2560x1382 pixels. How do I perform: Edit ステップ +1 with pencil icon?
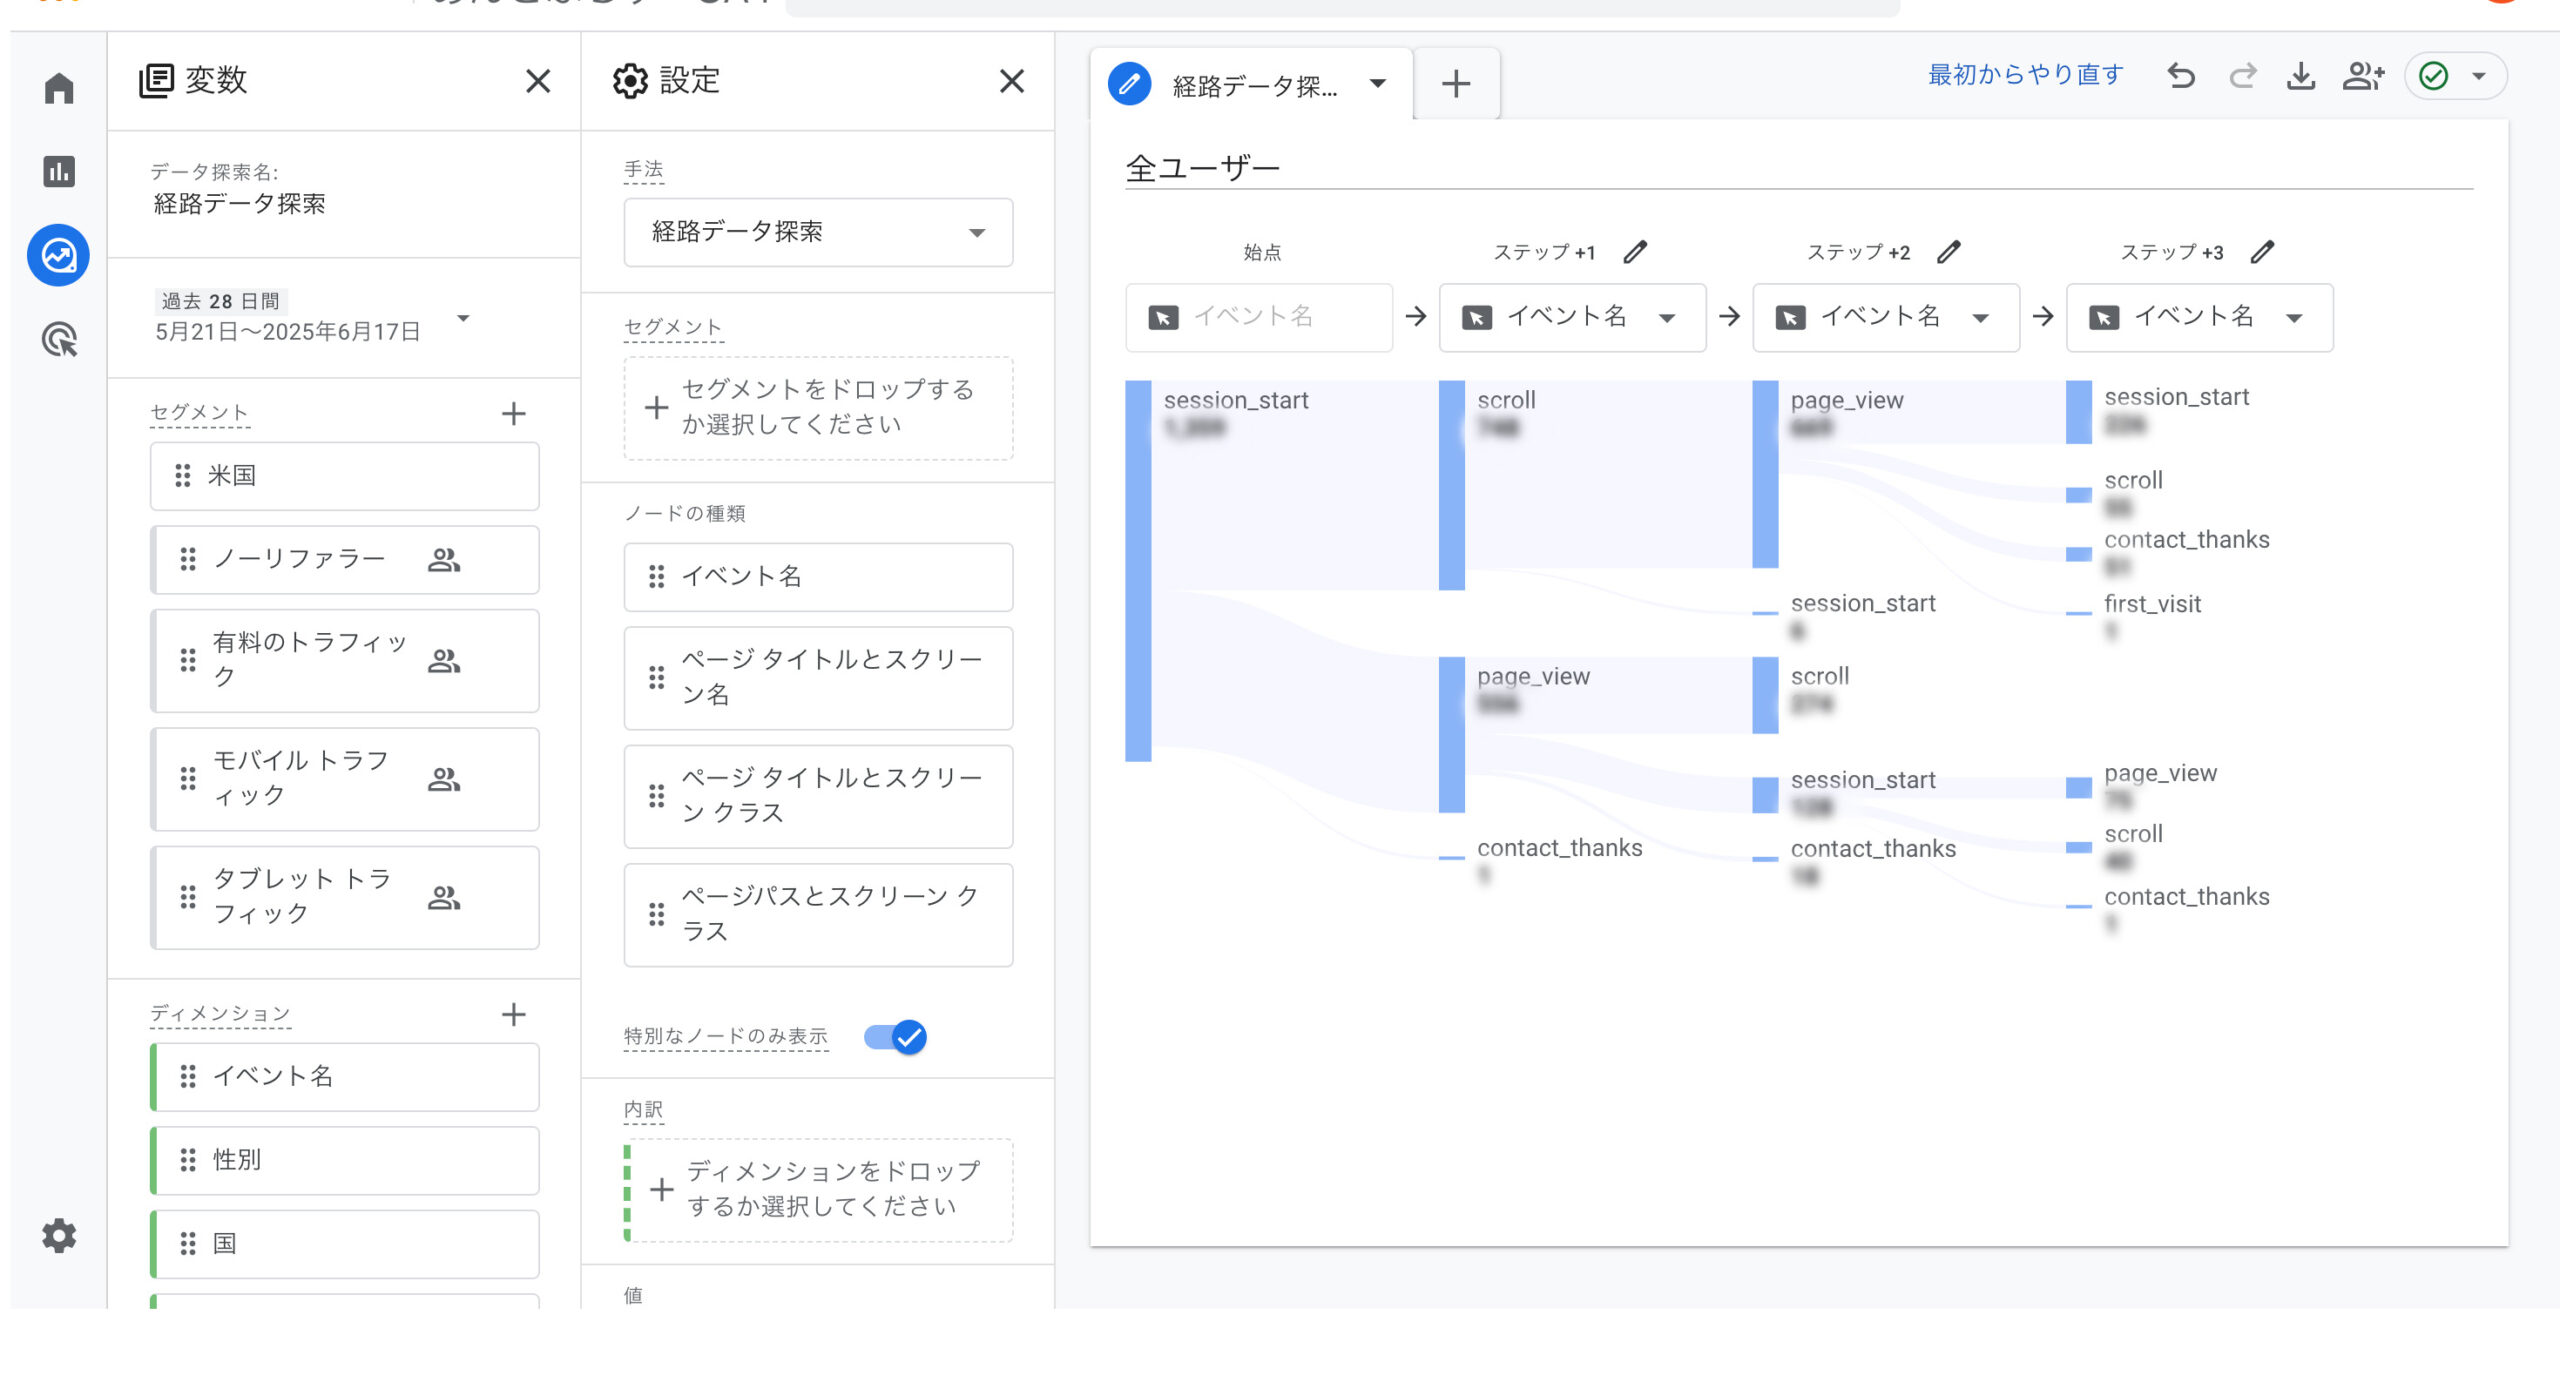click(1635, 252)
